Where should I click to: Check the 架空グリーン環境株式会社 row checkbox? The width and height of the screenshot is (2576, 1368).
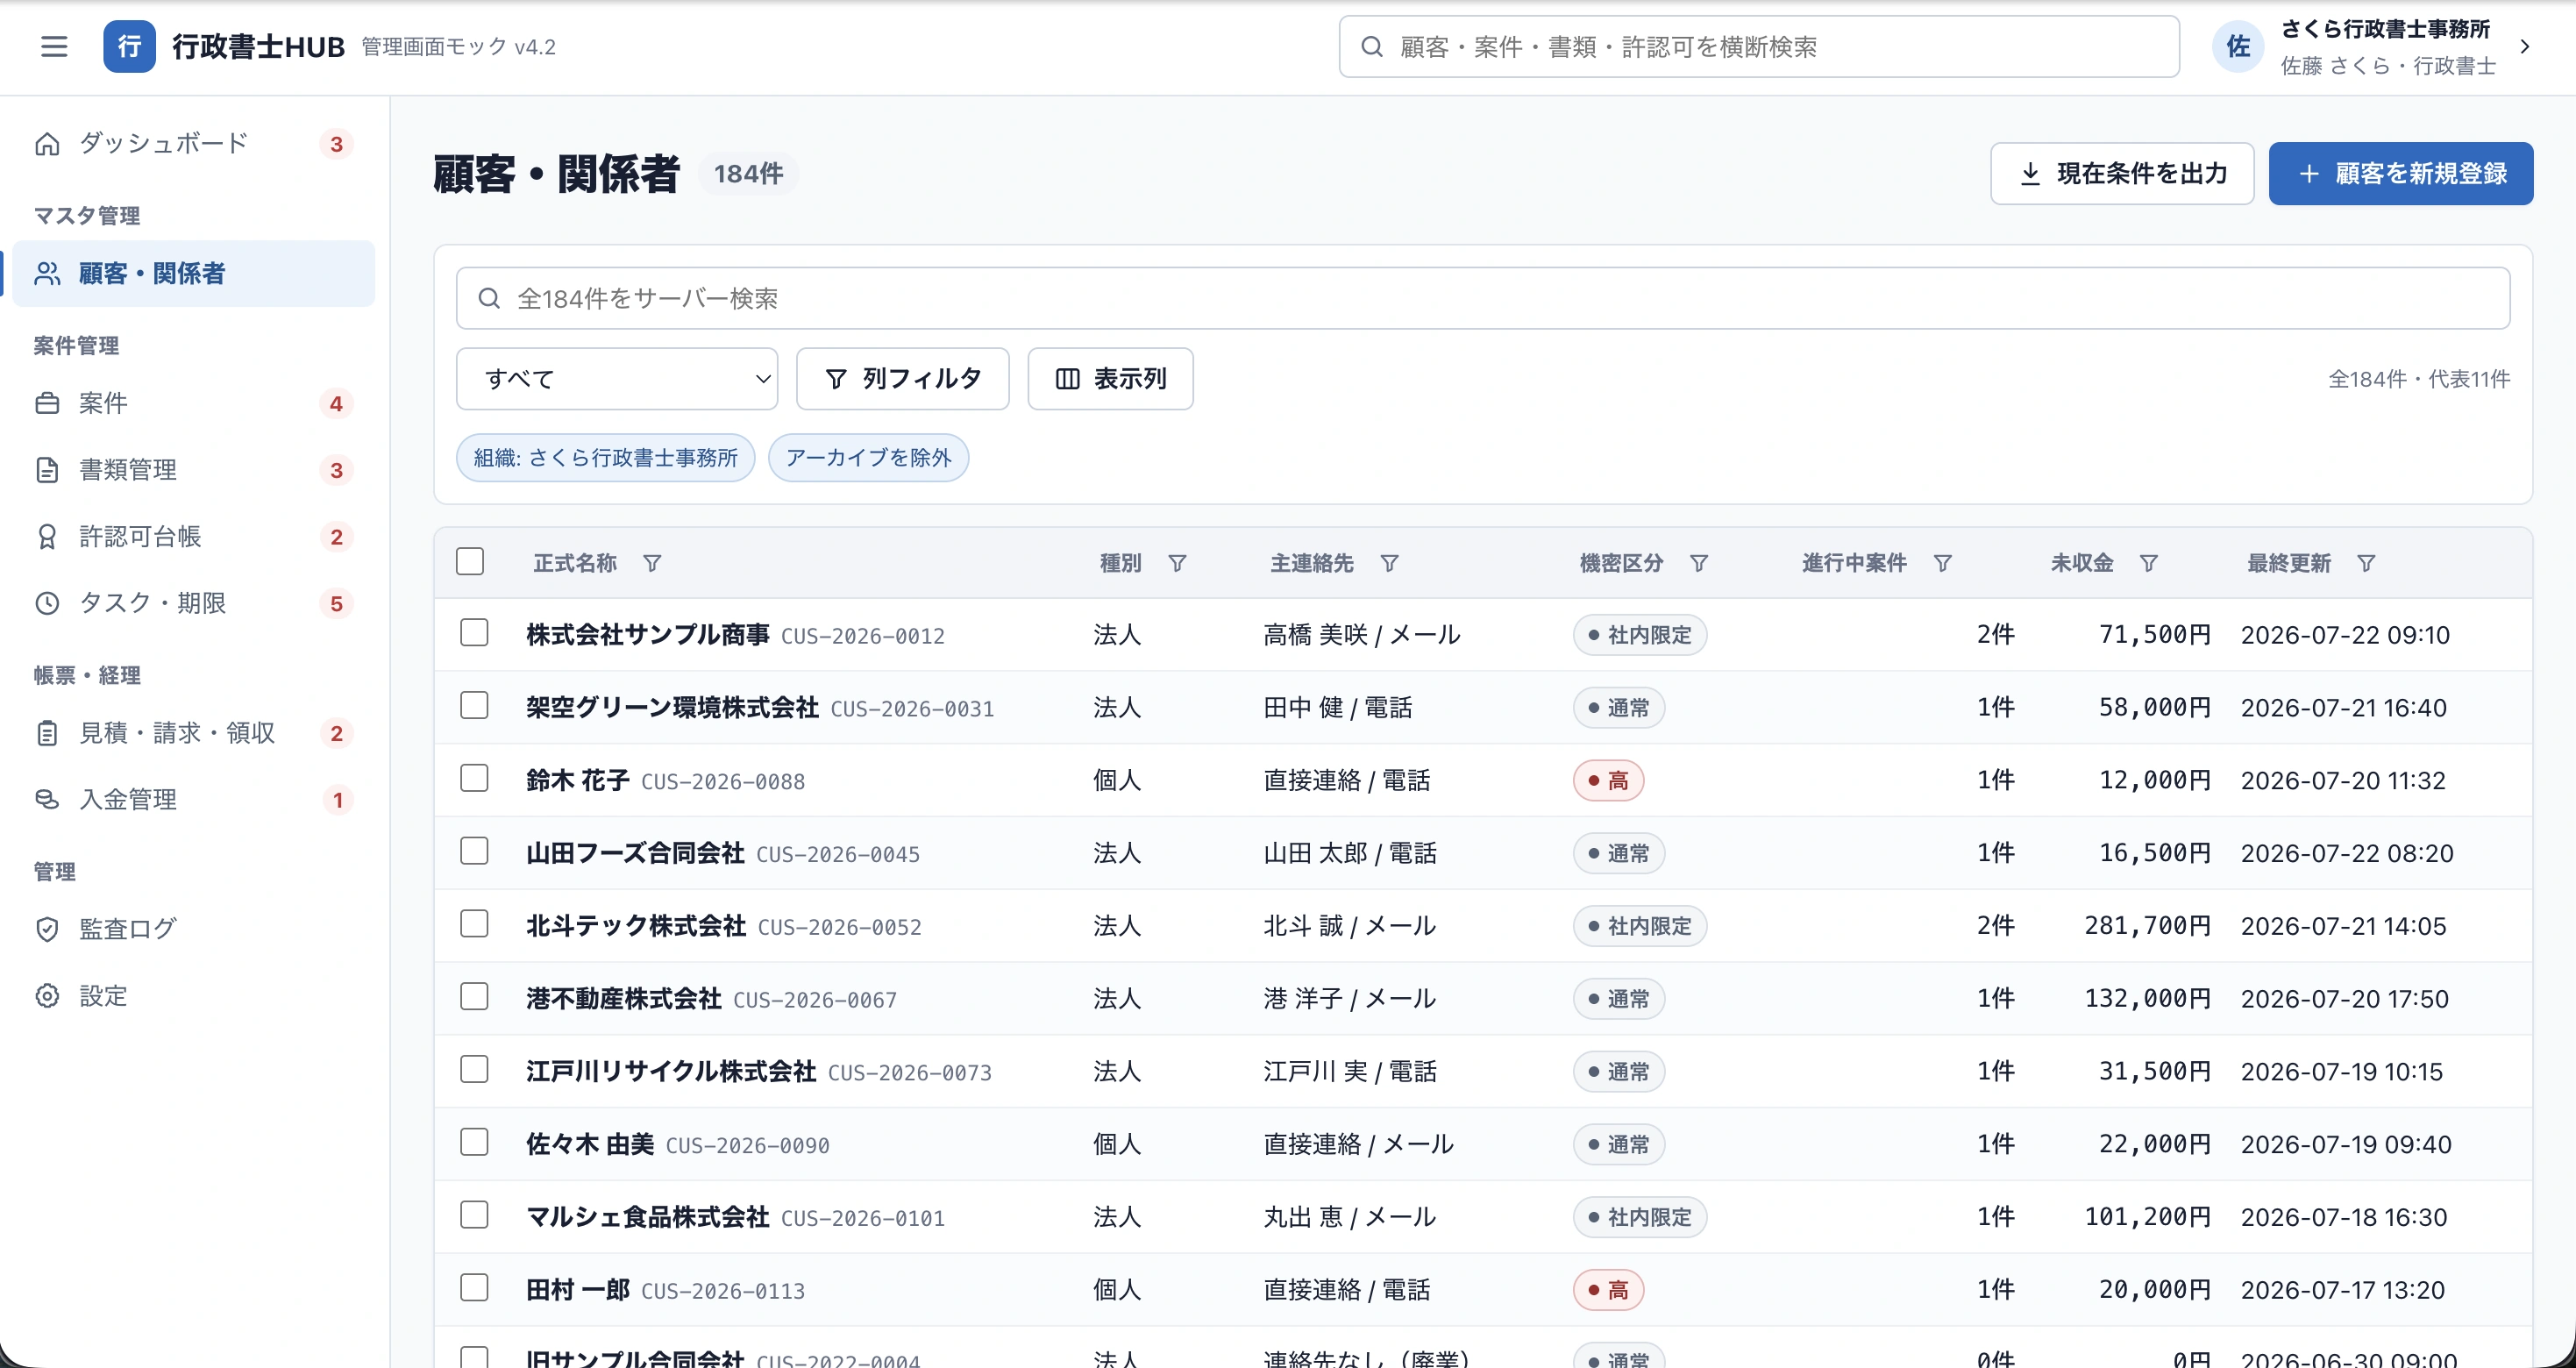coord(474,705)
